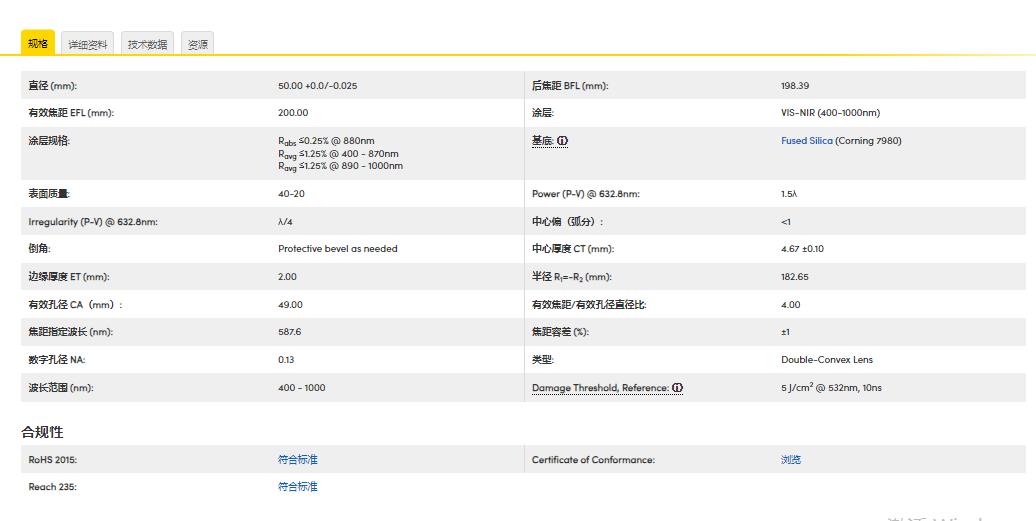Screen dimensions: 1036x521
Task: Click the 中心偏（弧分） label
Action: [x=568, y=222]
